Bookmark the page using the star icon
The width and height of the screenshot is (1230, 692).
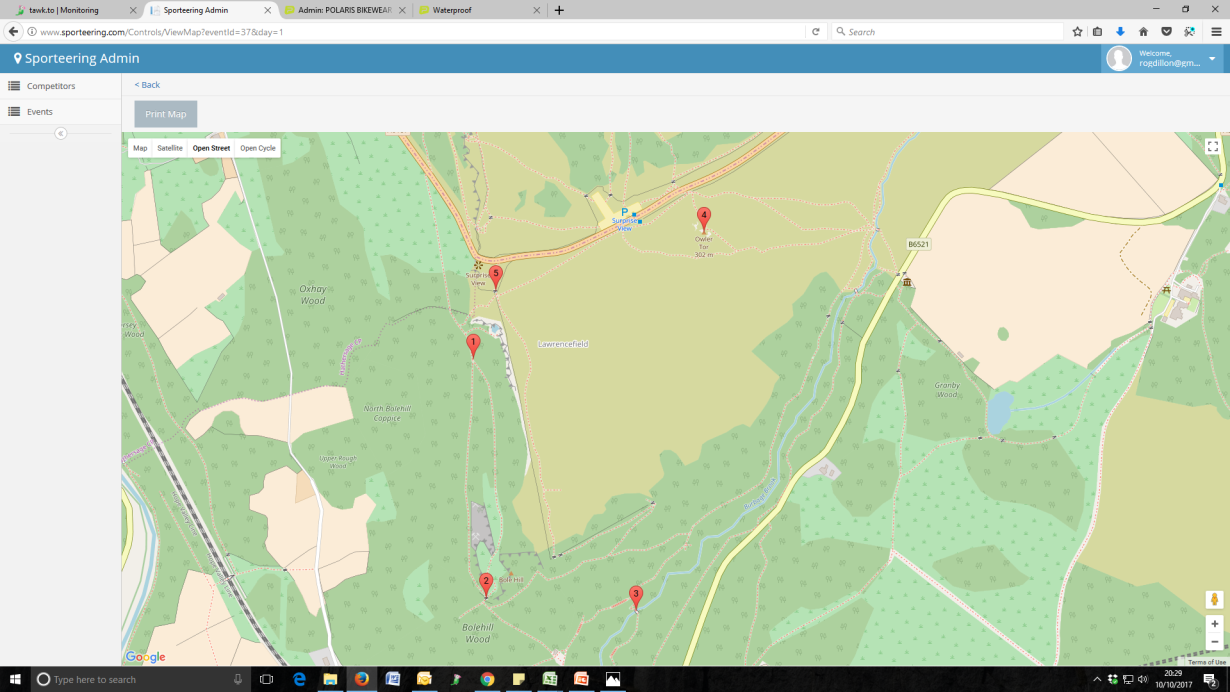tap(1077, 31)
